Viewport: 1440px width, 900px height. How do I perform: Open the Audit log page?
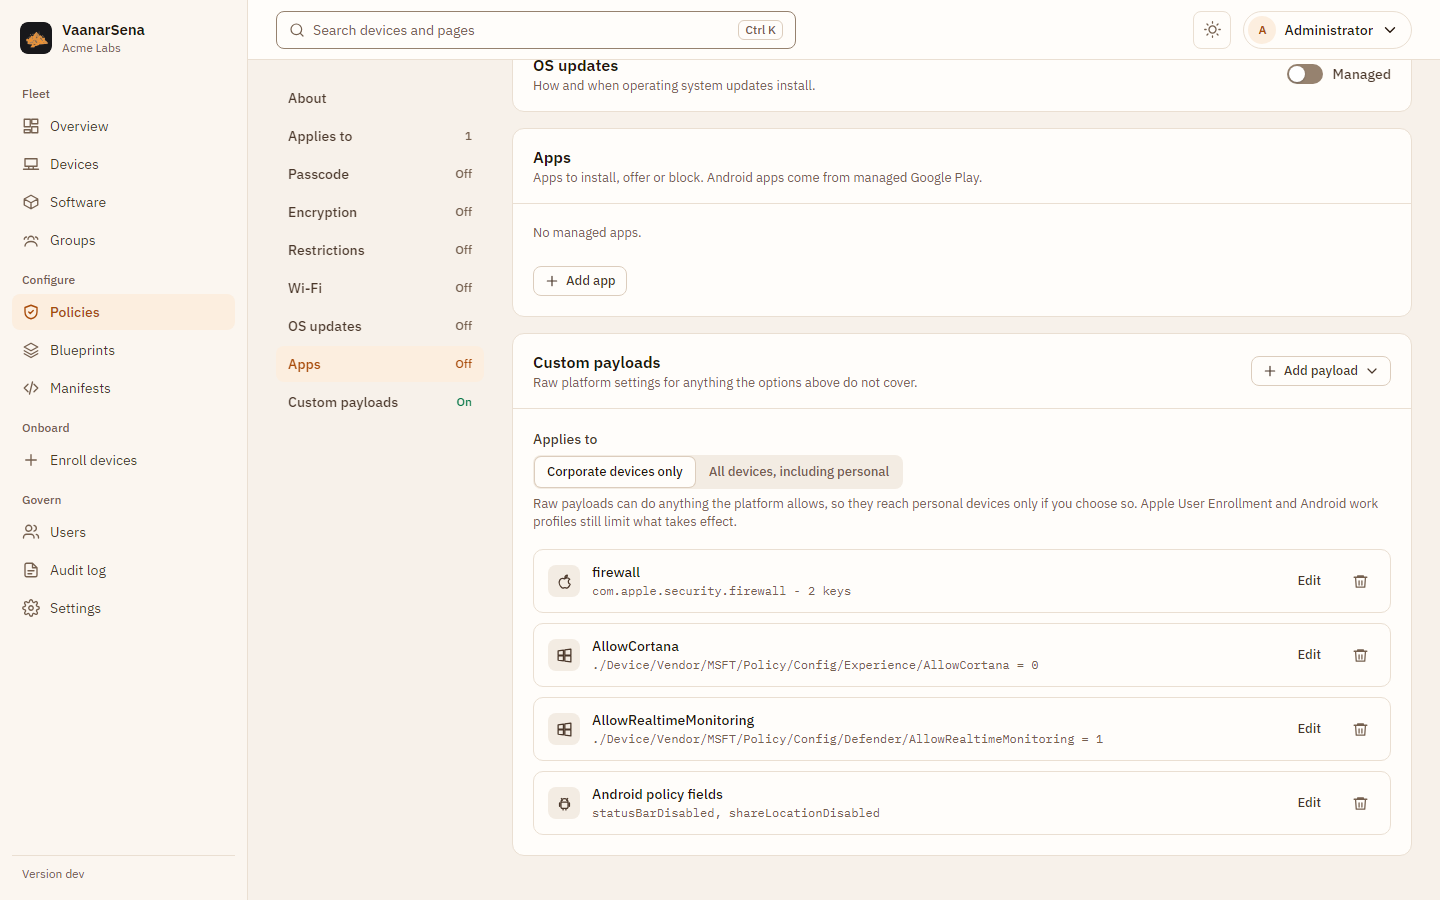(123, 570)
